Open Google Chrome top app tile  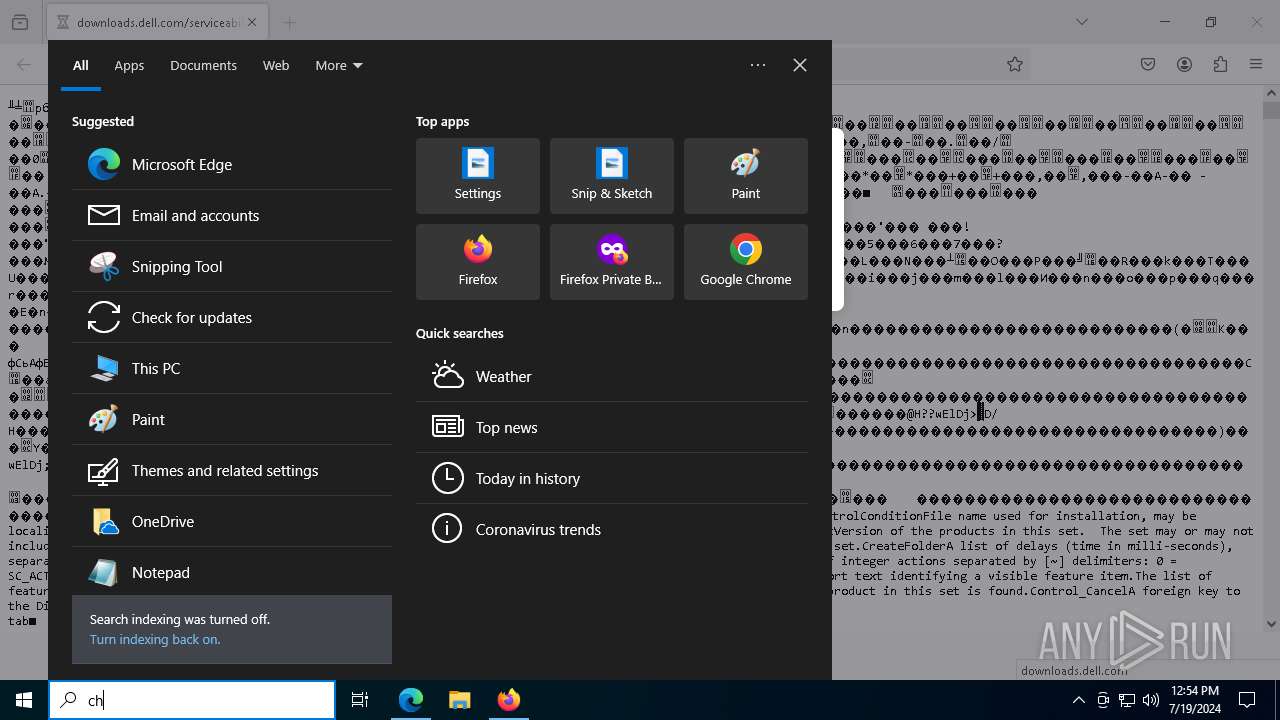click(x=746, y=262)
